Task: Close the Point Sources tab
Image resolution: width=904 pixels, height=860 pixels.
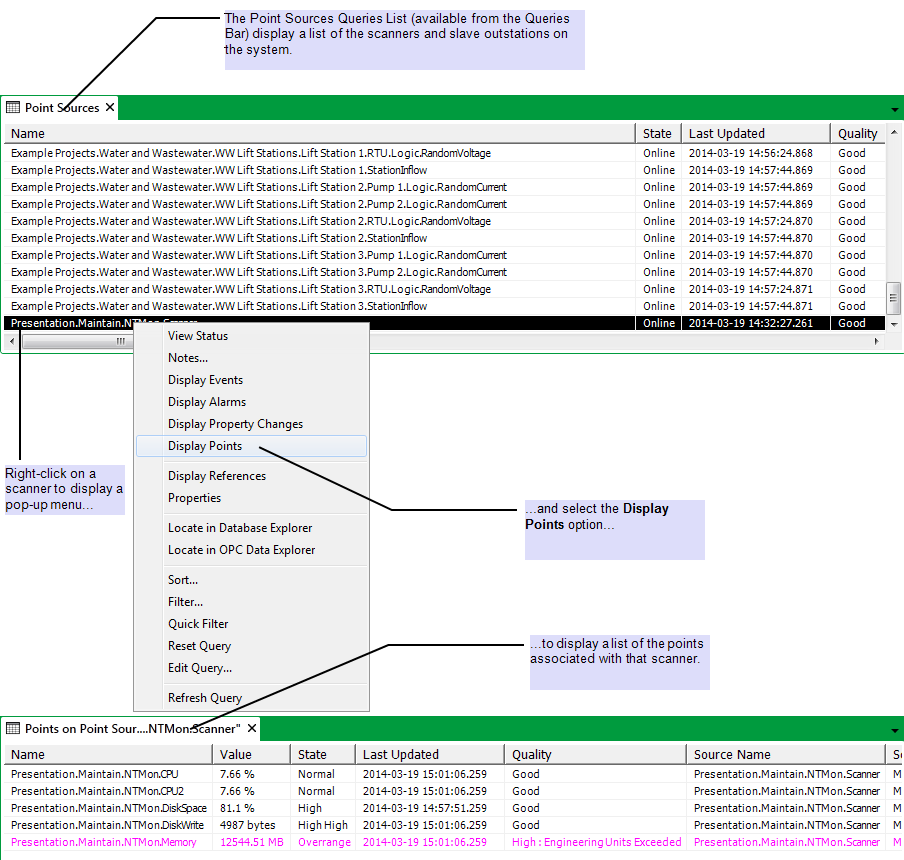Action: coord(110,108)
